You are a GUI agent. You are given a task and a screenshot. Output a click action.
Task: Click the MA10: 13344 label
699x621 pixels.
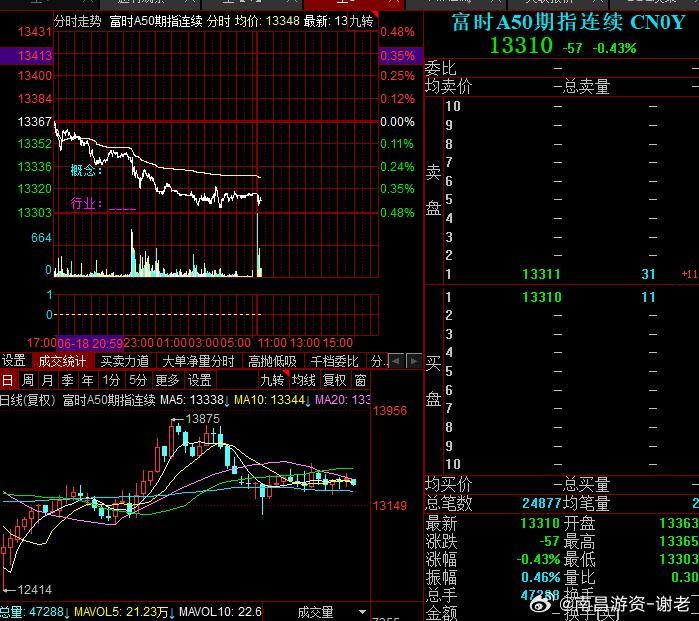[x=272, y=399]
